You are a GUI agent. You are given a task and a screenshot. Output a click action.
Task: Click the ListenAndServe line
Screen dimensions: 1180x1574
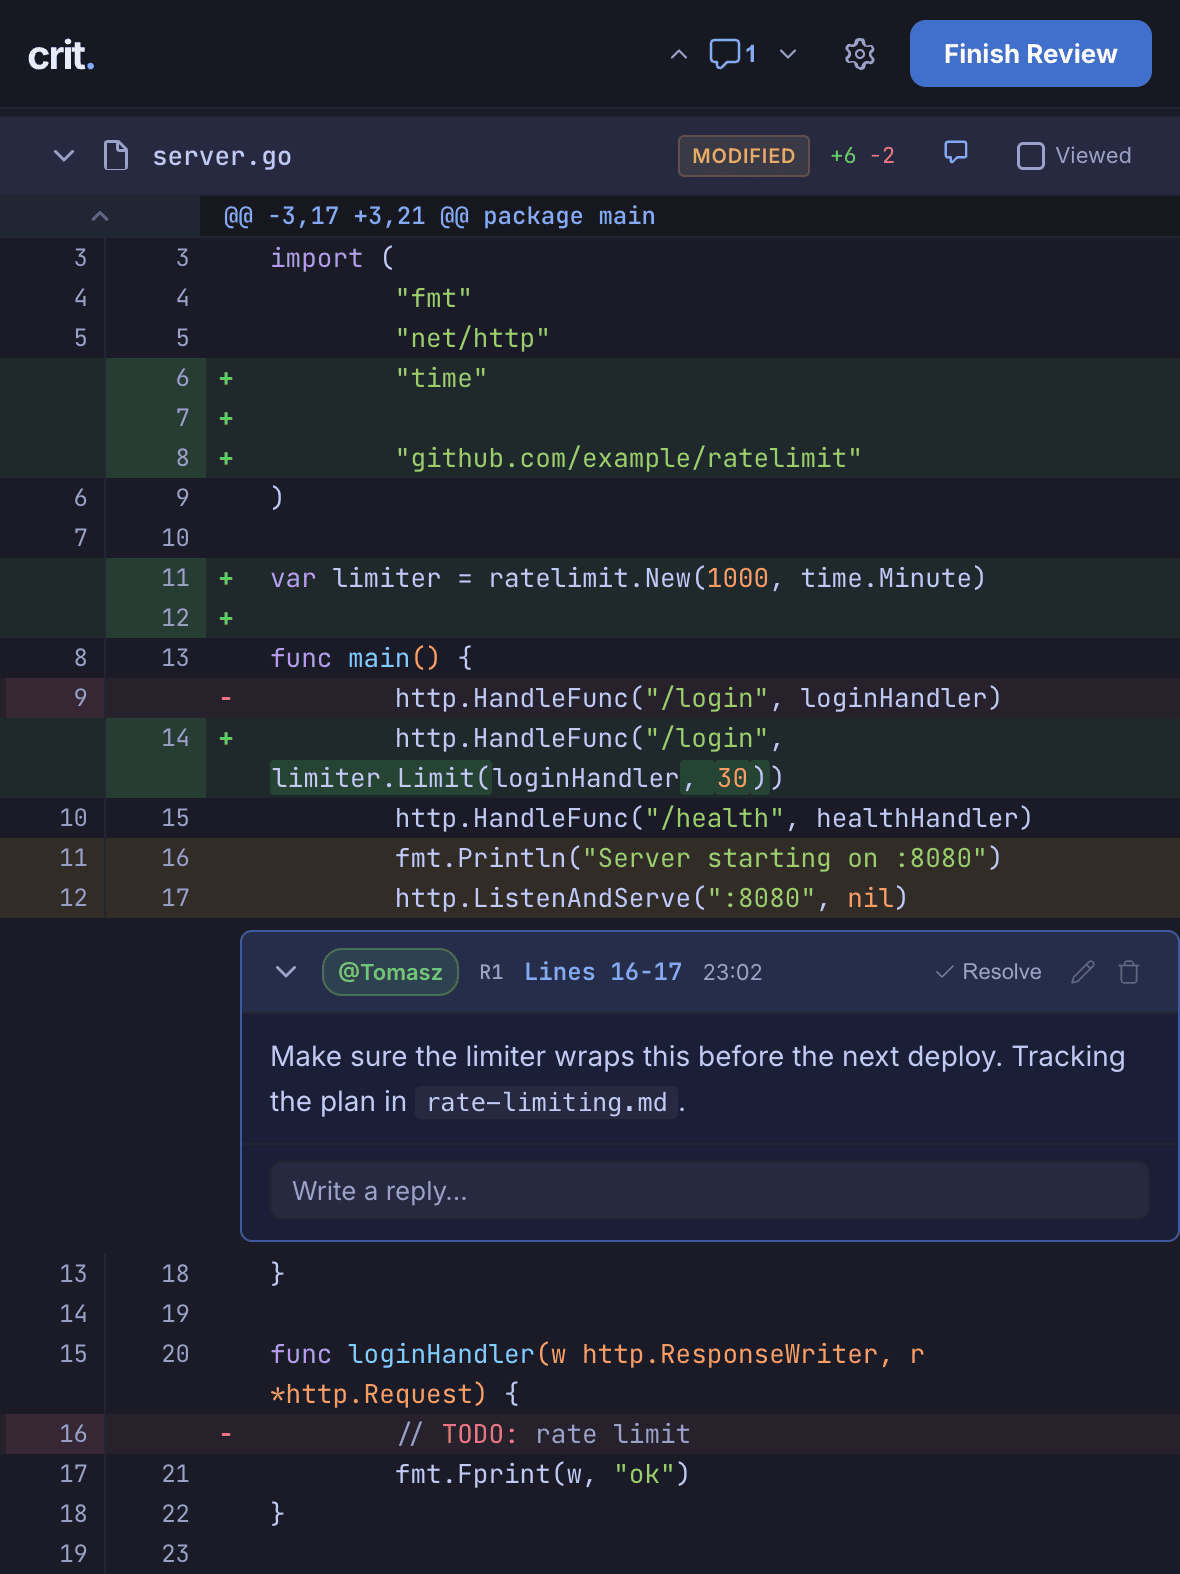(x=590, y=898)
